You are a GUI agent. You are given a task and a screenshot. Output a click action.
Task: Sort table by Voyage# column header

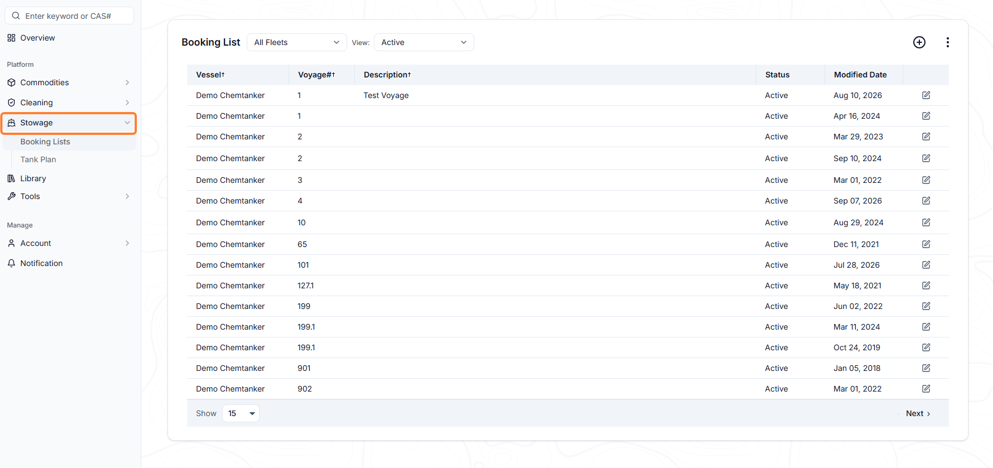[x=316, y=75]
